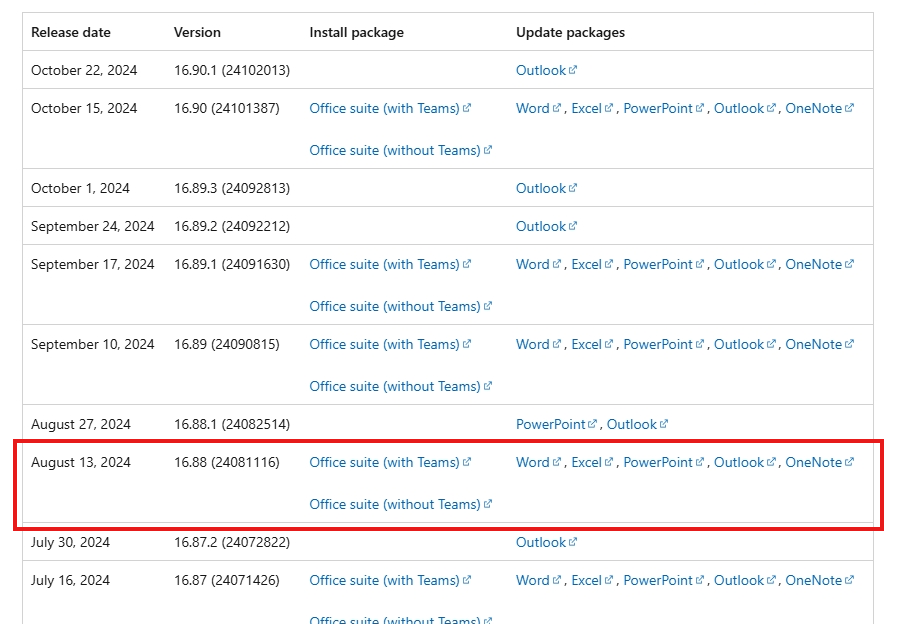The width and height of the screenshot is (900, 624).
Task: Open OneNote update for October 15, 2024
Action: pos(818,108)
